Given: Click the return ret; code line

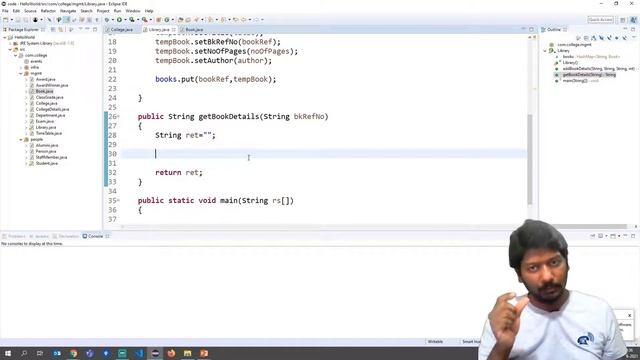Looking at the screenshot, I should tap(179, 173).
